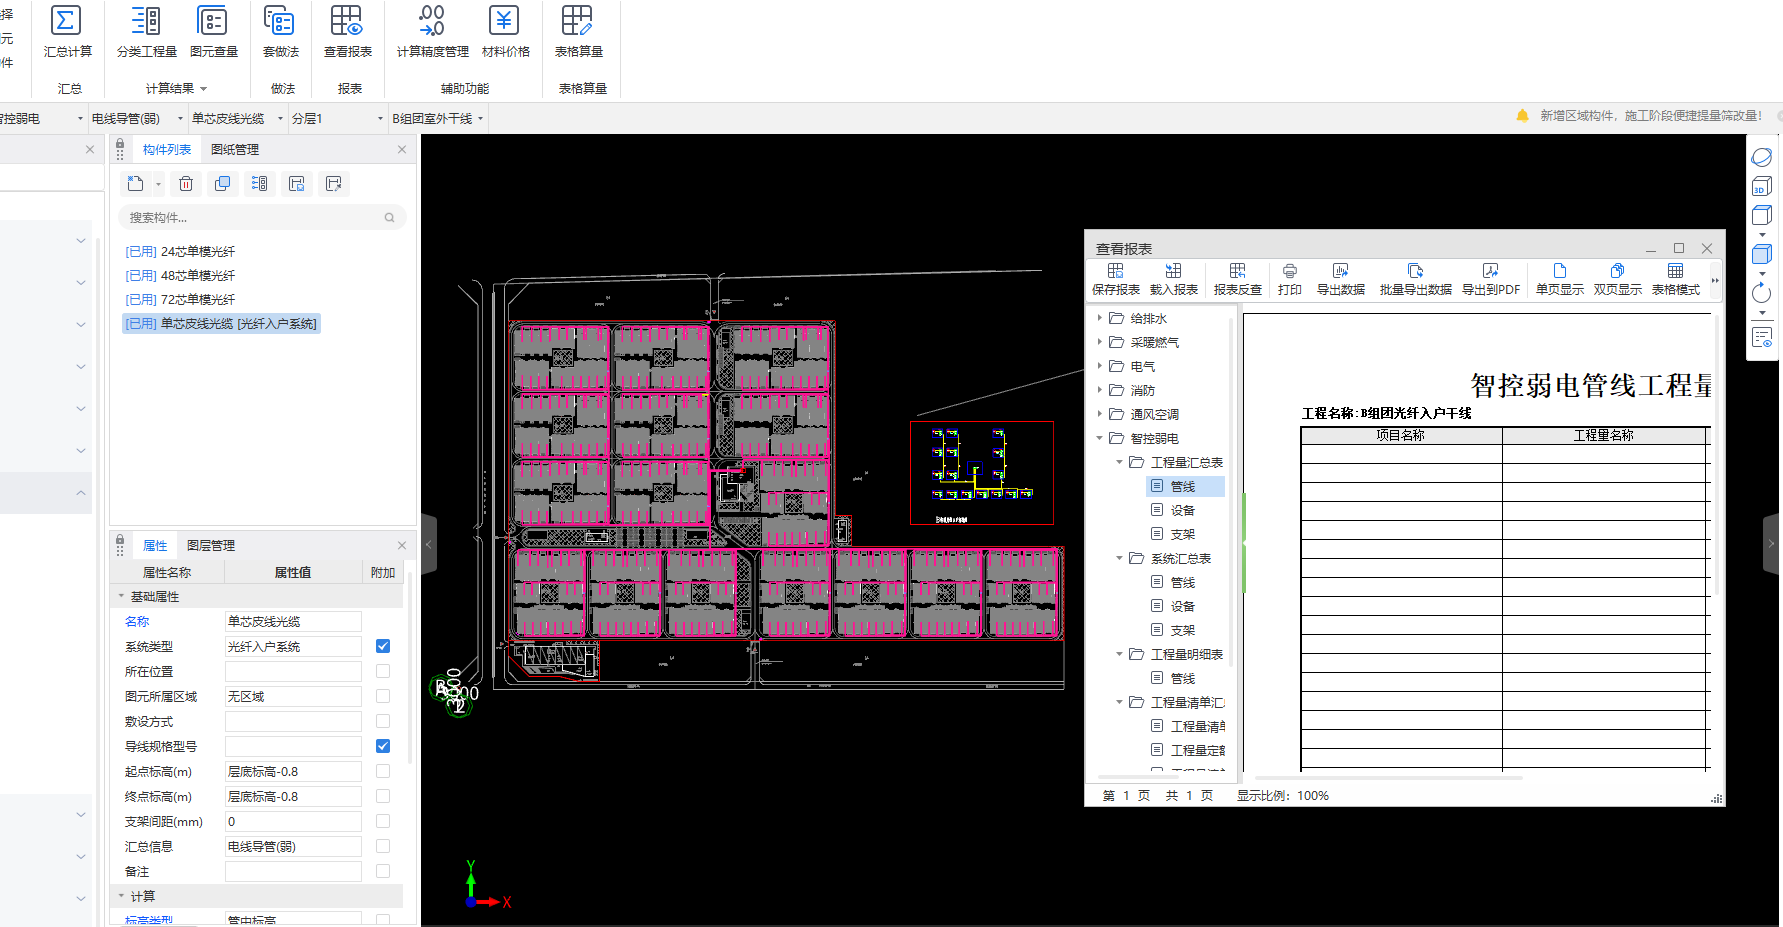Click the expand arrow on canvas right edge

[1771, 544]
